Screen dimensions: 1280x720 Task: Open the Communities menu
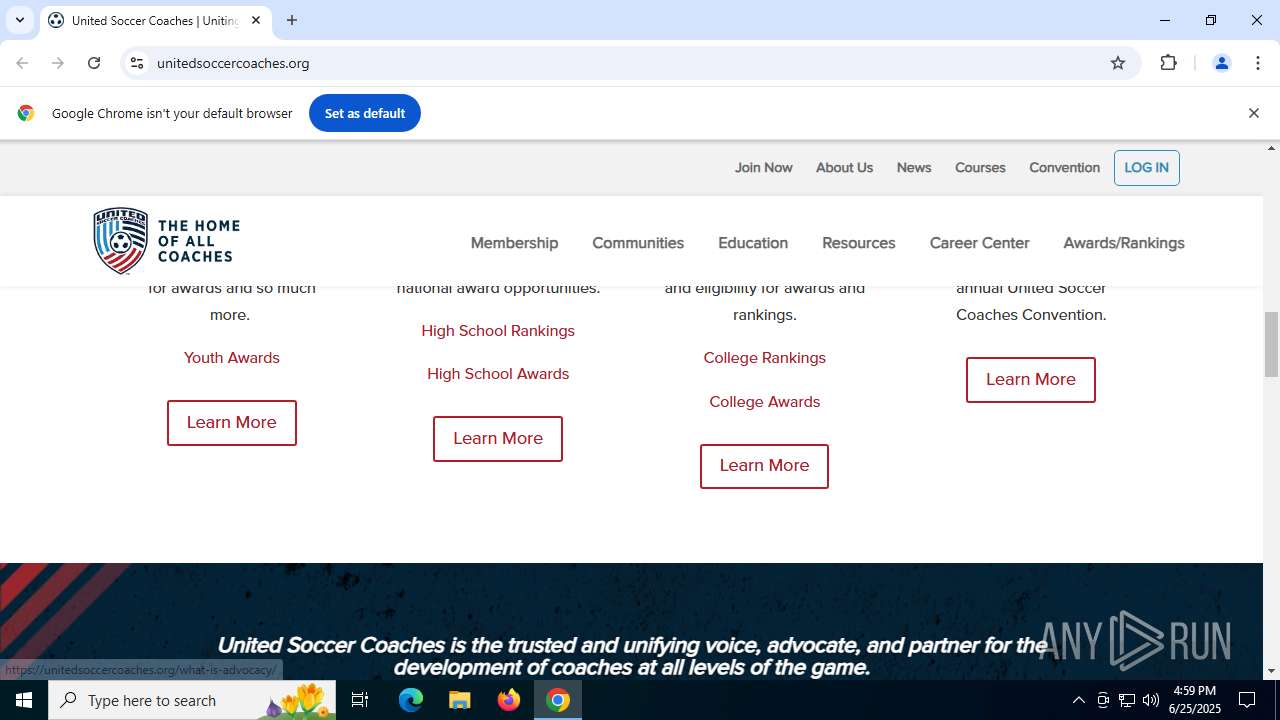pyautogui.click(x=638, y=243)
